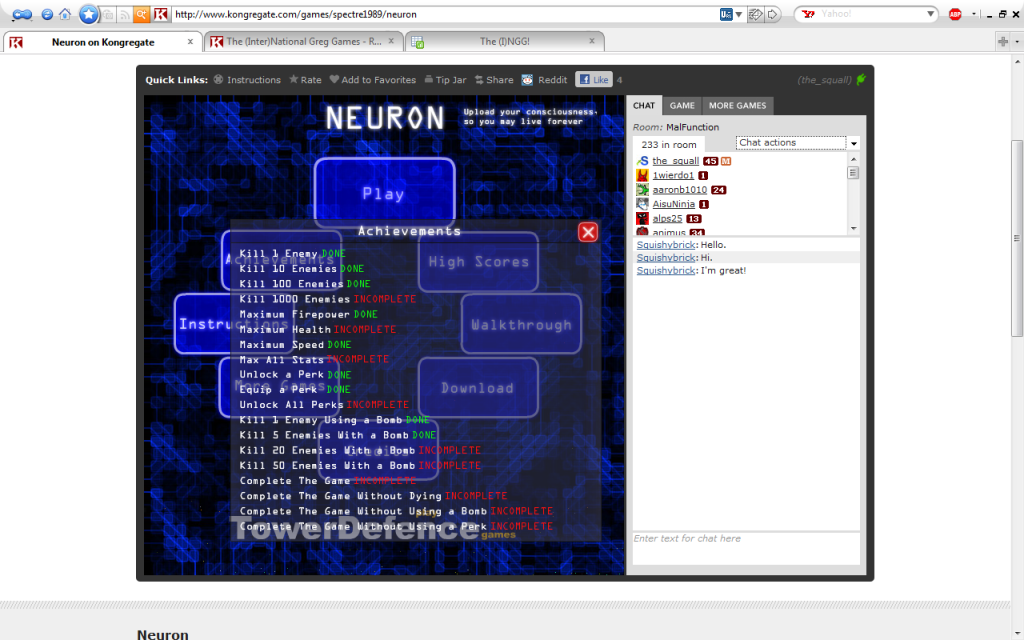Click the user list scrollbar thumb

853,172
